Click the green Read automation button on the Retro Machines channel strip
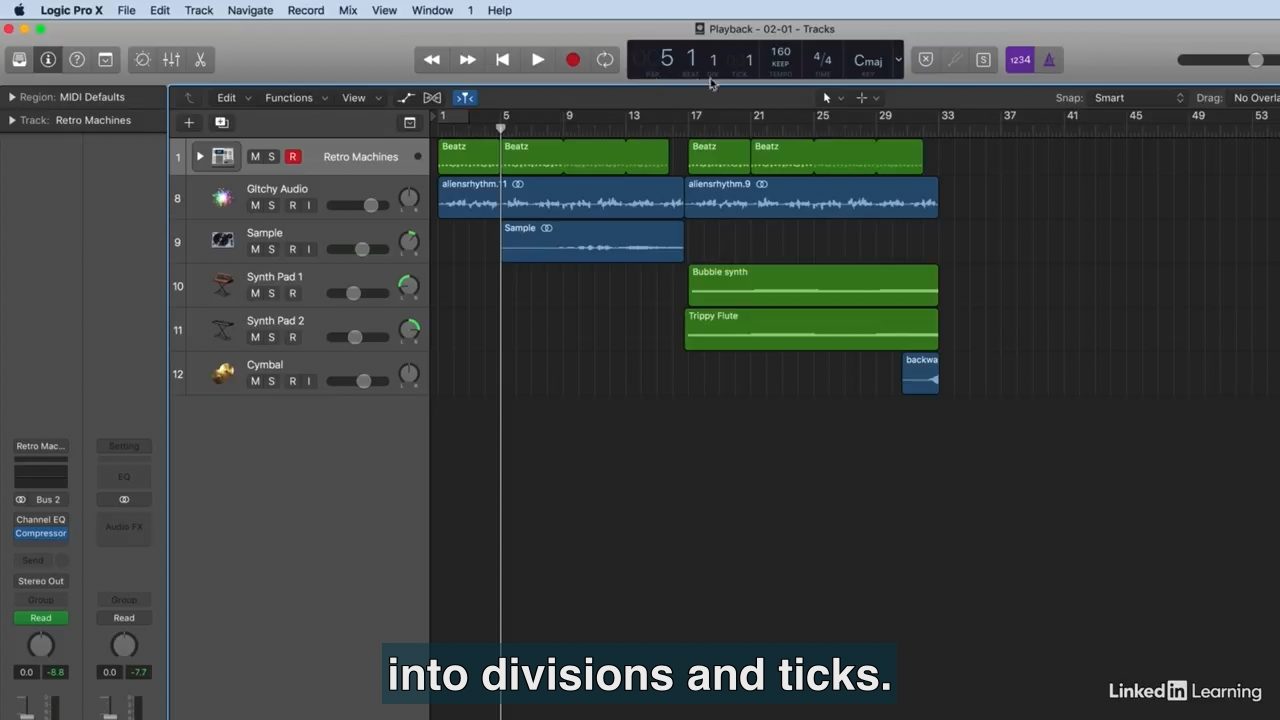Viewport: 1280px width, 720px height. pyautogui.click(x=41, y=618)
